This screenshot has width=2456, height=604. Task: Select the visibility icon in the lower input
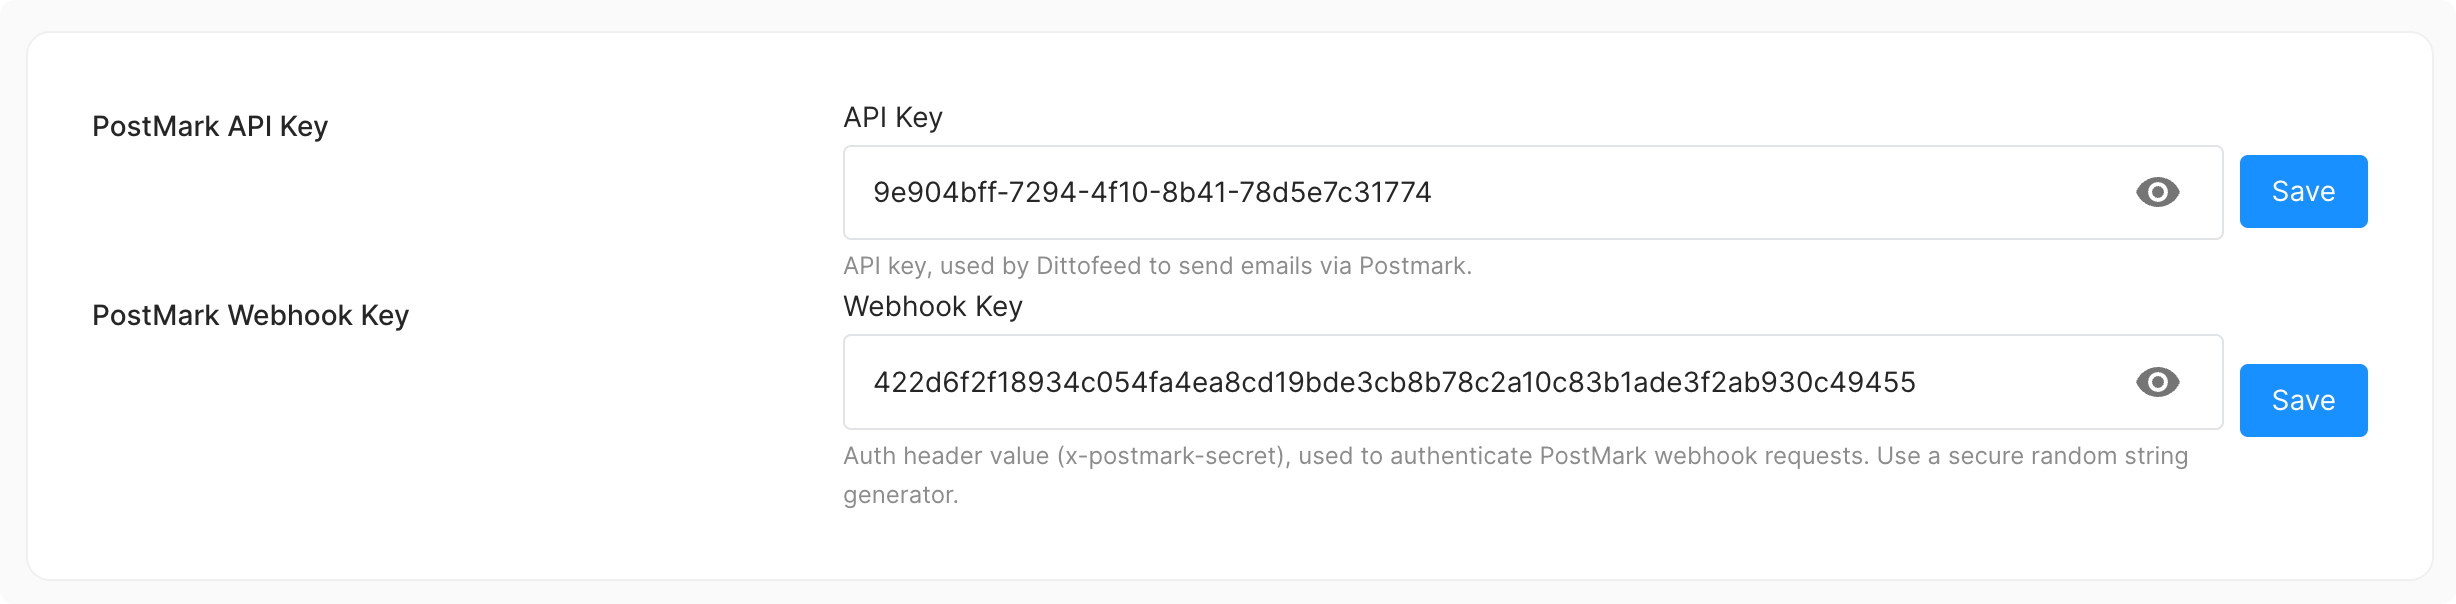click(x=2156, y=381)
